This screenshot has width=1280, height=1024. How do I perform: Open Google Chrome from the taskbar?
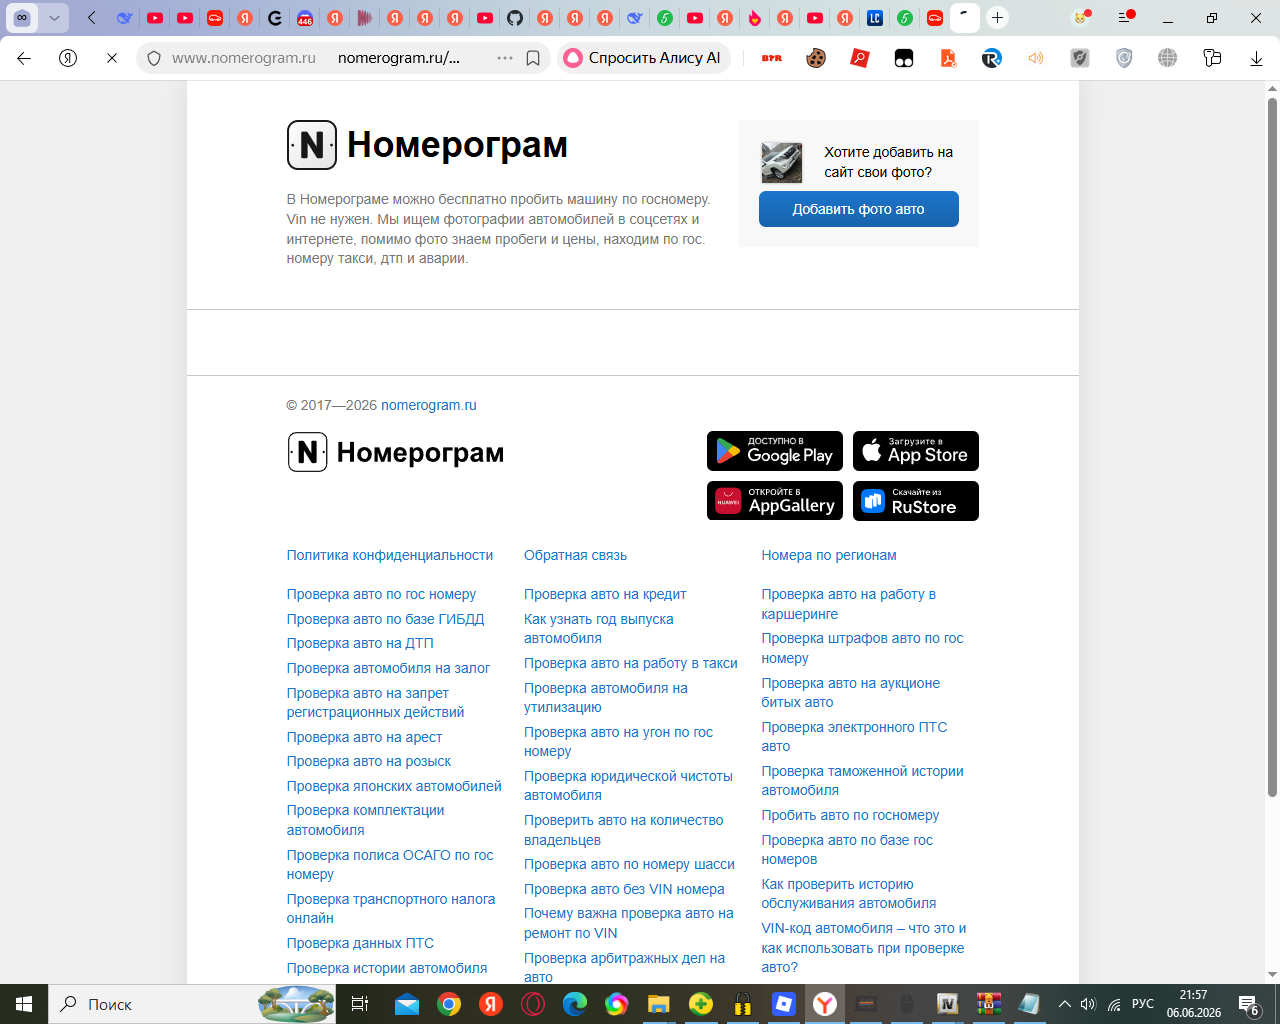pyautogui.click(x=449, y=1004)
